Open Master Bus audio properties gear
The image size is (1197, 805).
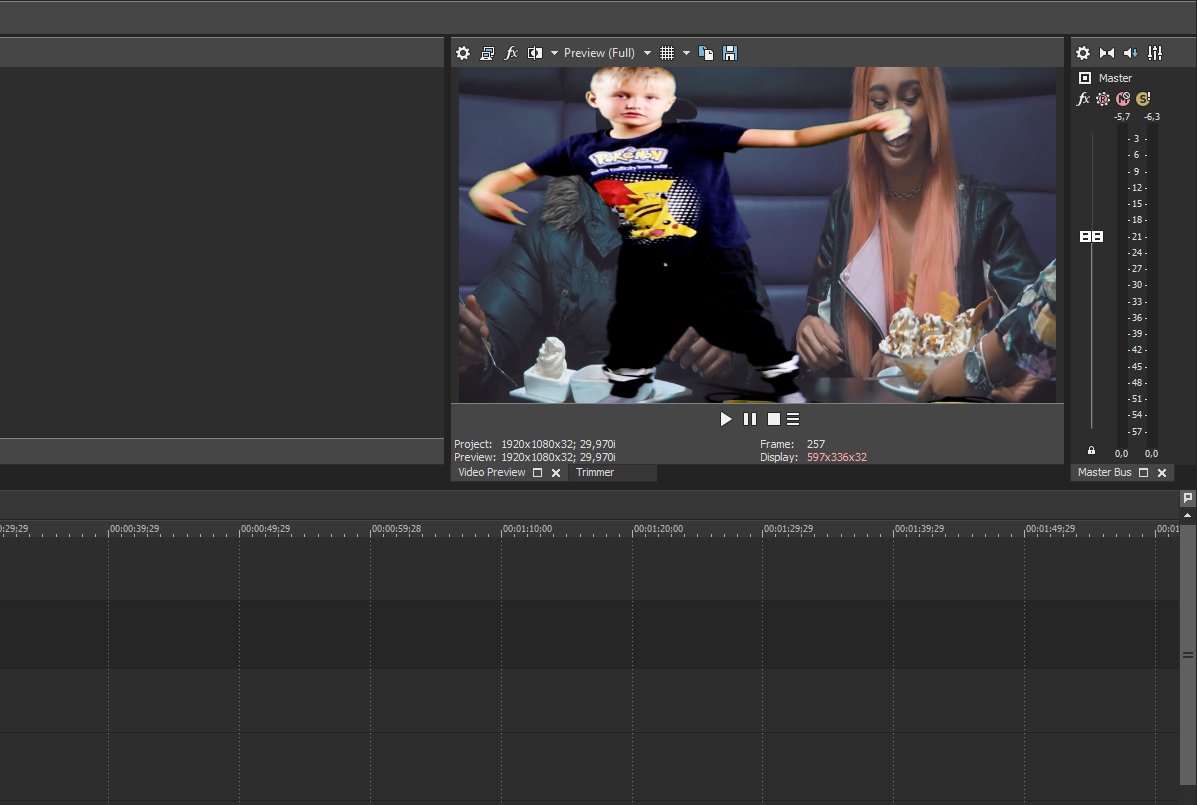tap(1082, 53)
